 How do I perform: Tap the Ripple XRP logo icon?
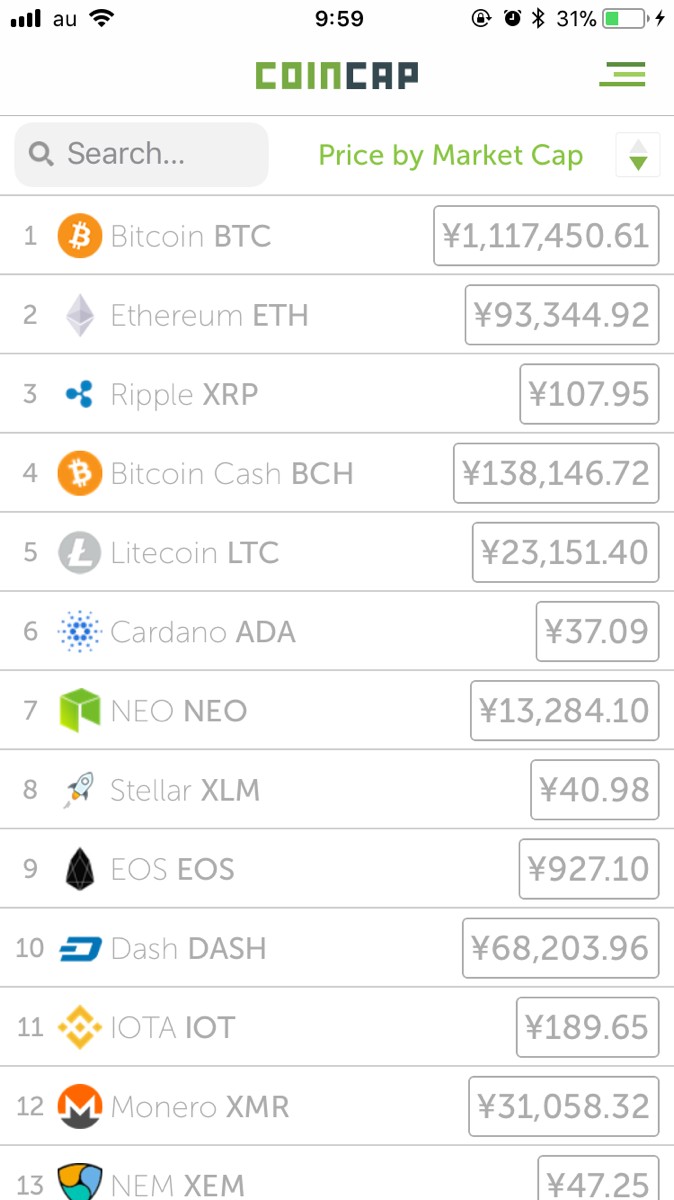80,395
